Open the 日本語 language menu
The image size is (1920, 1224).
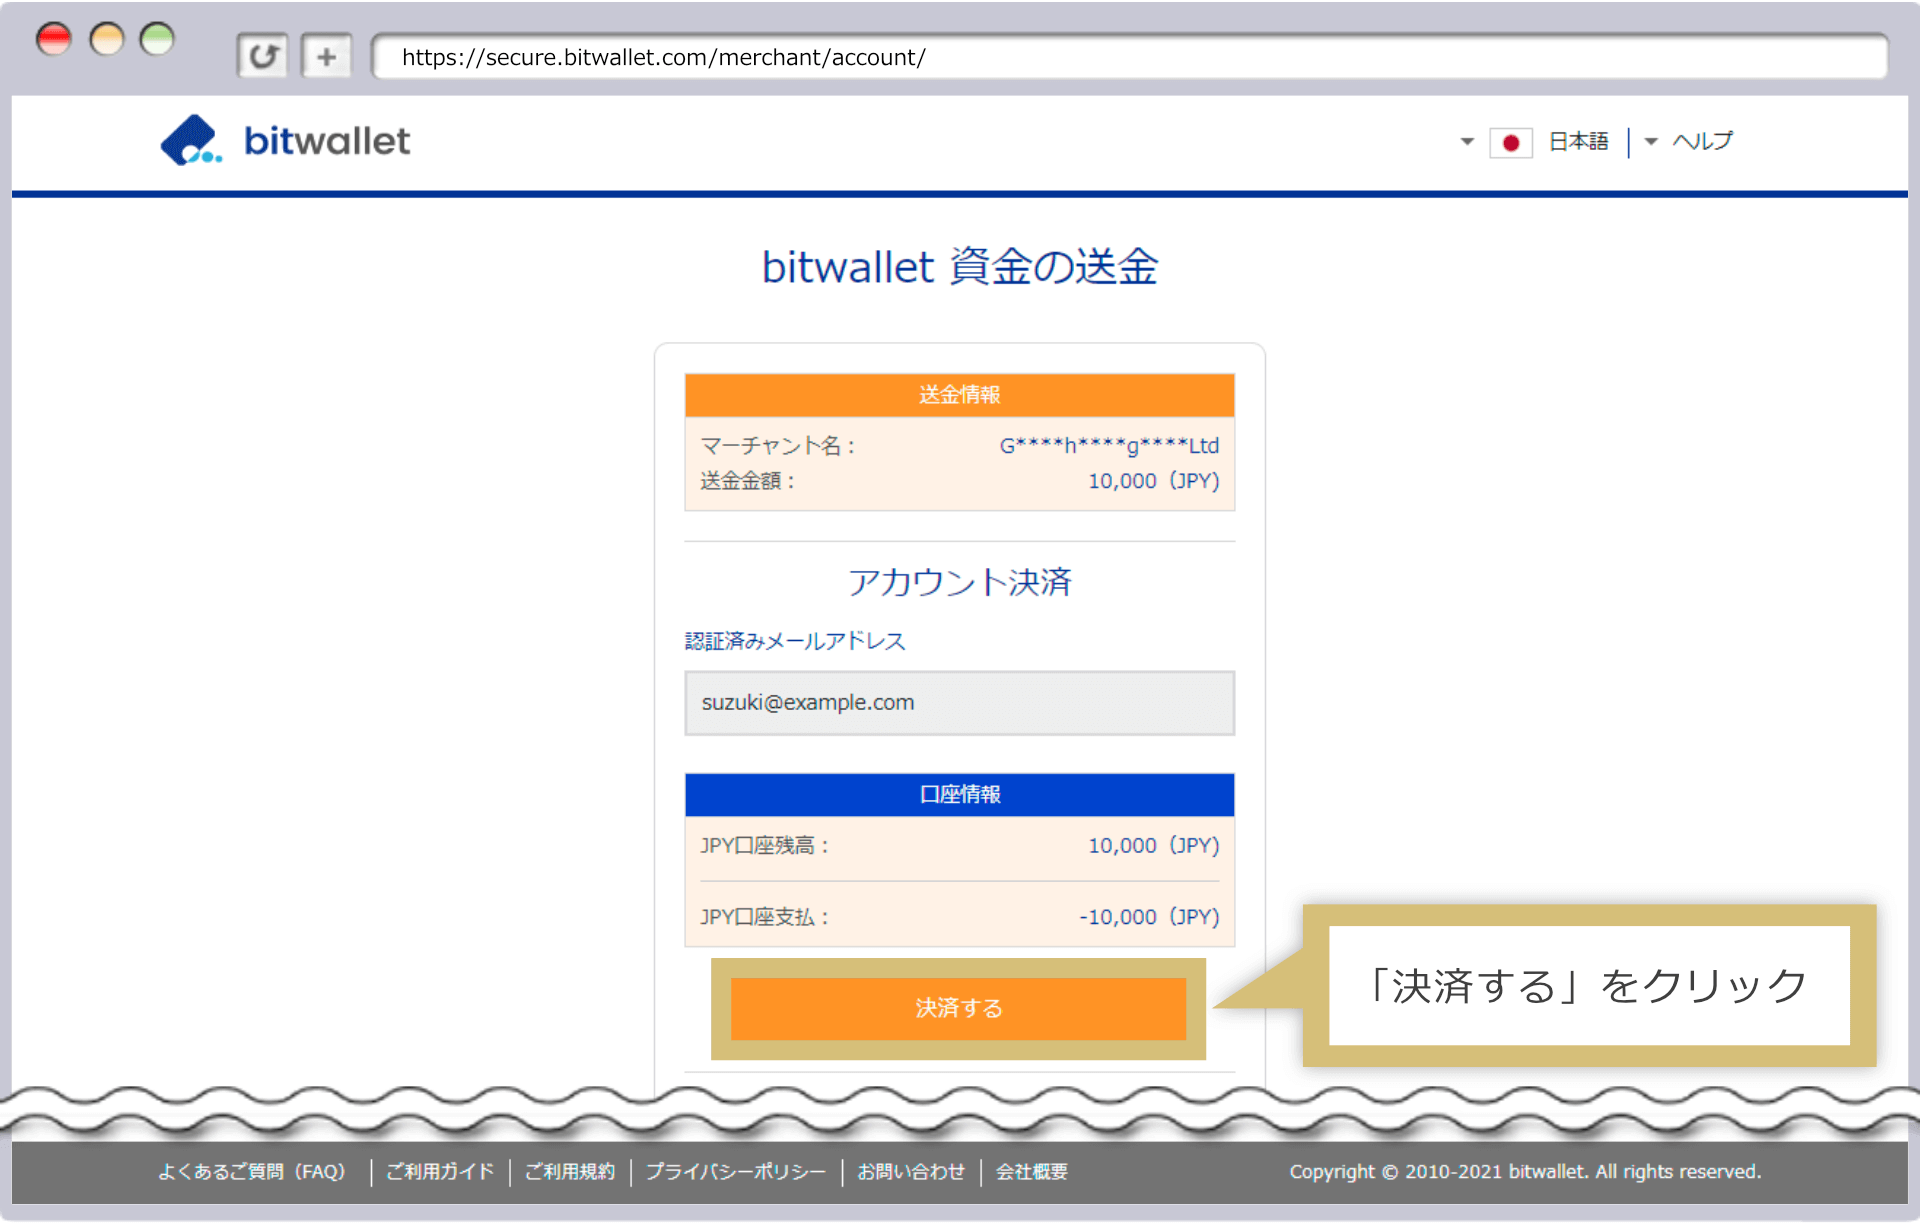click(x=1578, y=142)
